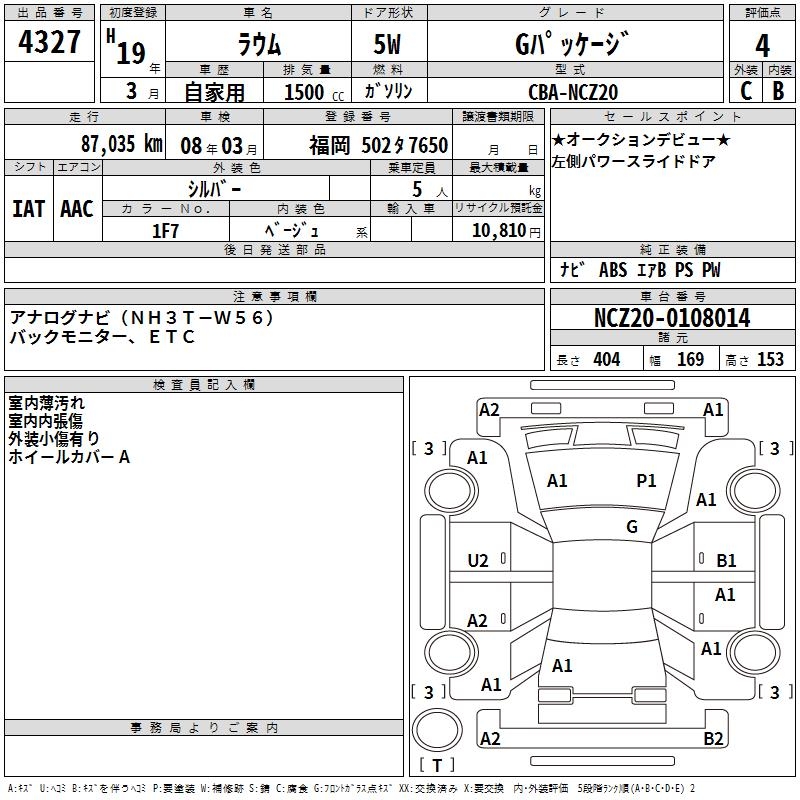
Task: Click the bottom-right wheel circle in damage diagram
Action: pyautogui.click(x=754, y=653)
